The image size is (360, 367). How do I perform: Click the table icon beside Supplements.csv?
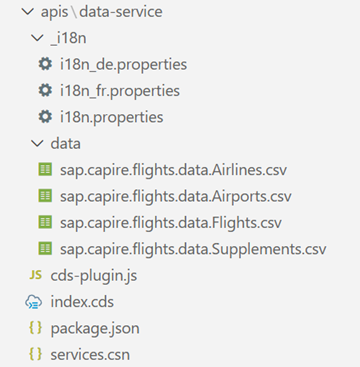coord(45,249)
